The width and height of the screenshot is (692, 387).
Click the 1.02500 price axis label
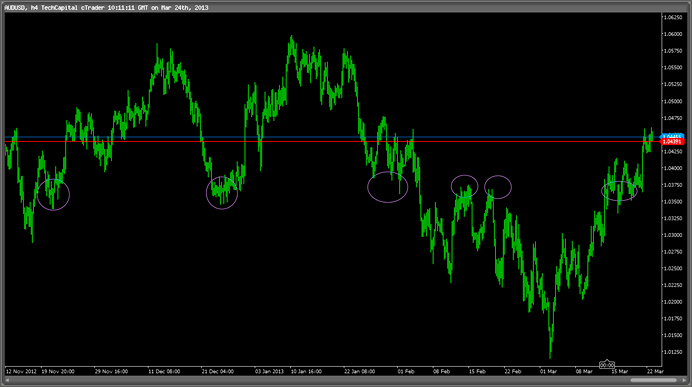[673, 268]
